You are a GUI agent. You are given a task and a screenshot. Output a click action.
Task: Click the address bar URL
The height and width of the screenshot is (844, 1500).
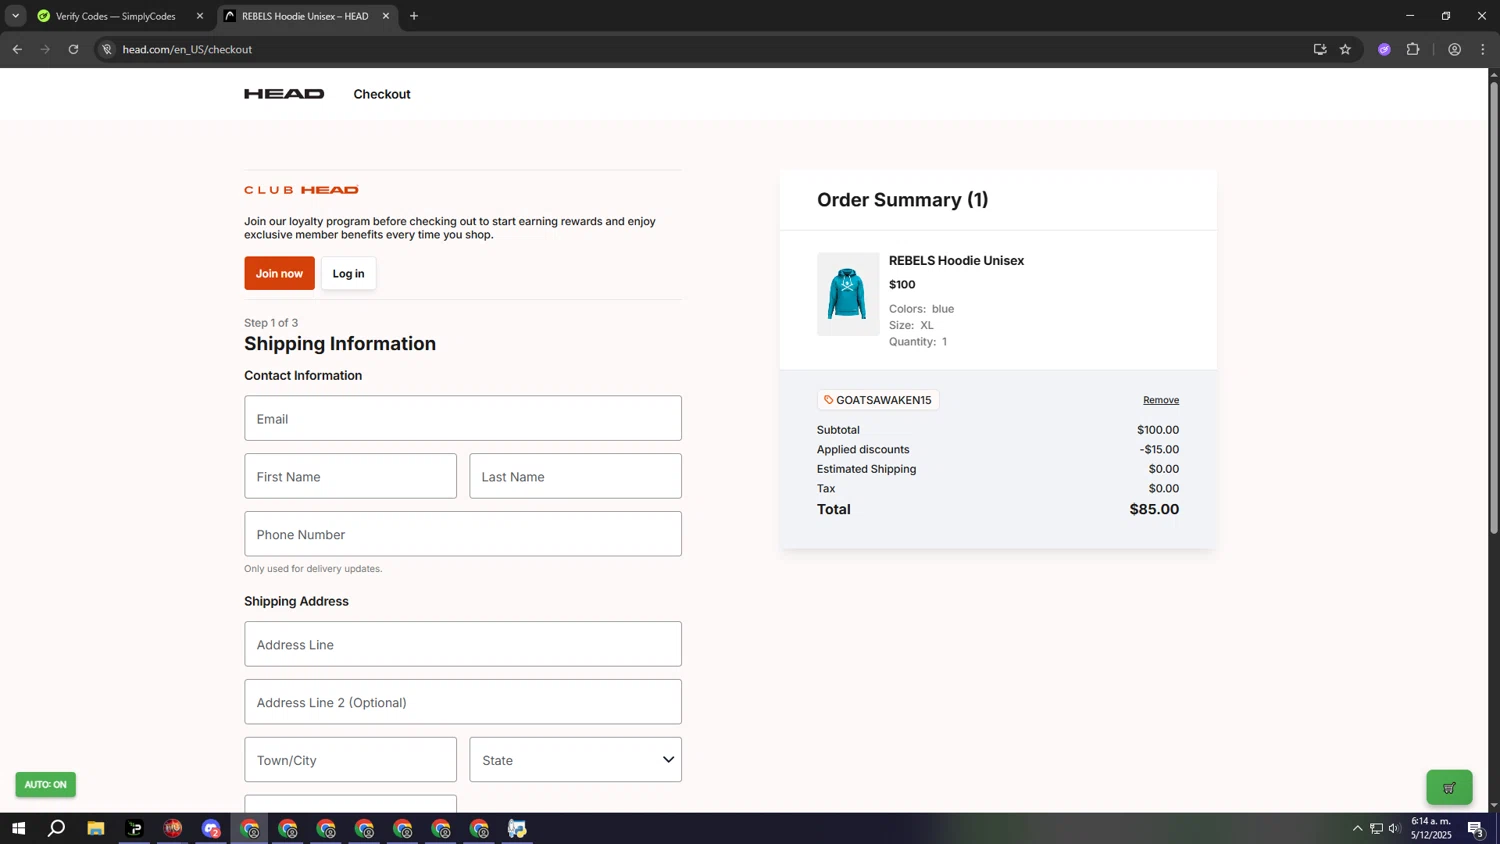[187, 49]
